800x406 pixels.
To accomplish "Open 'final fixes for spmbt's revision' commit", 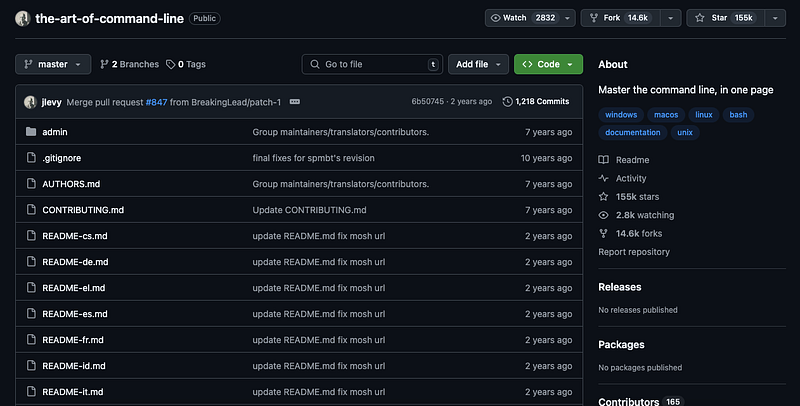I will [313, 158].
